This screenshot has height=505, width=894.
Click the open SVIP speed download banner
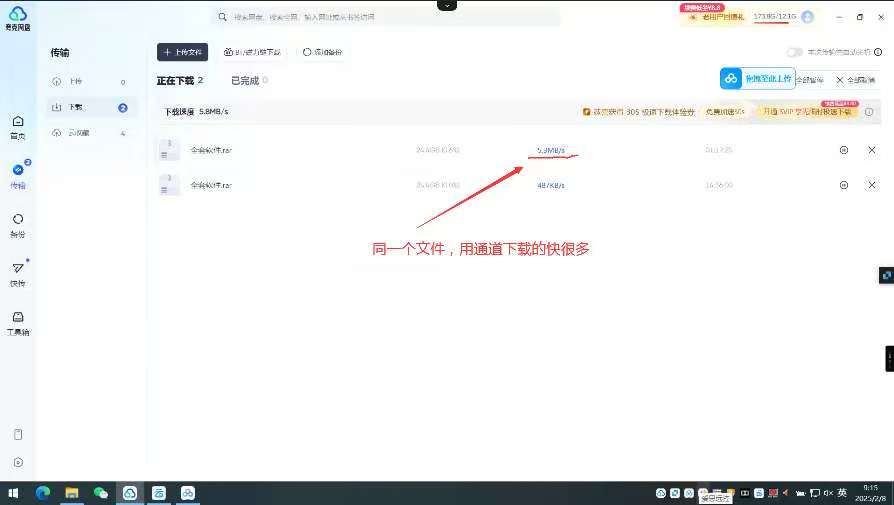click(807, 112)
